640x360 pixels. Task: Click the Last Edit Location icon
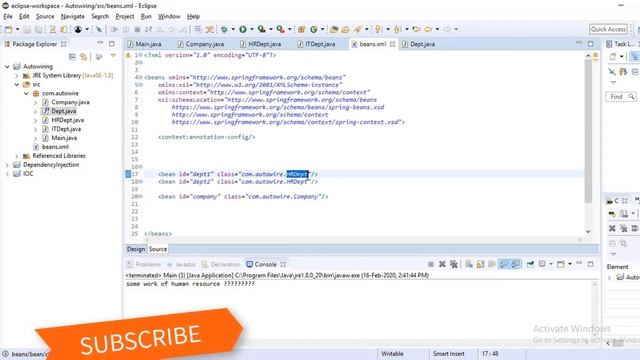(416, 29)
